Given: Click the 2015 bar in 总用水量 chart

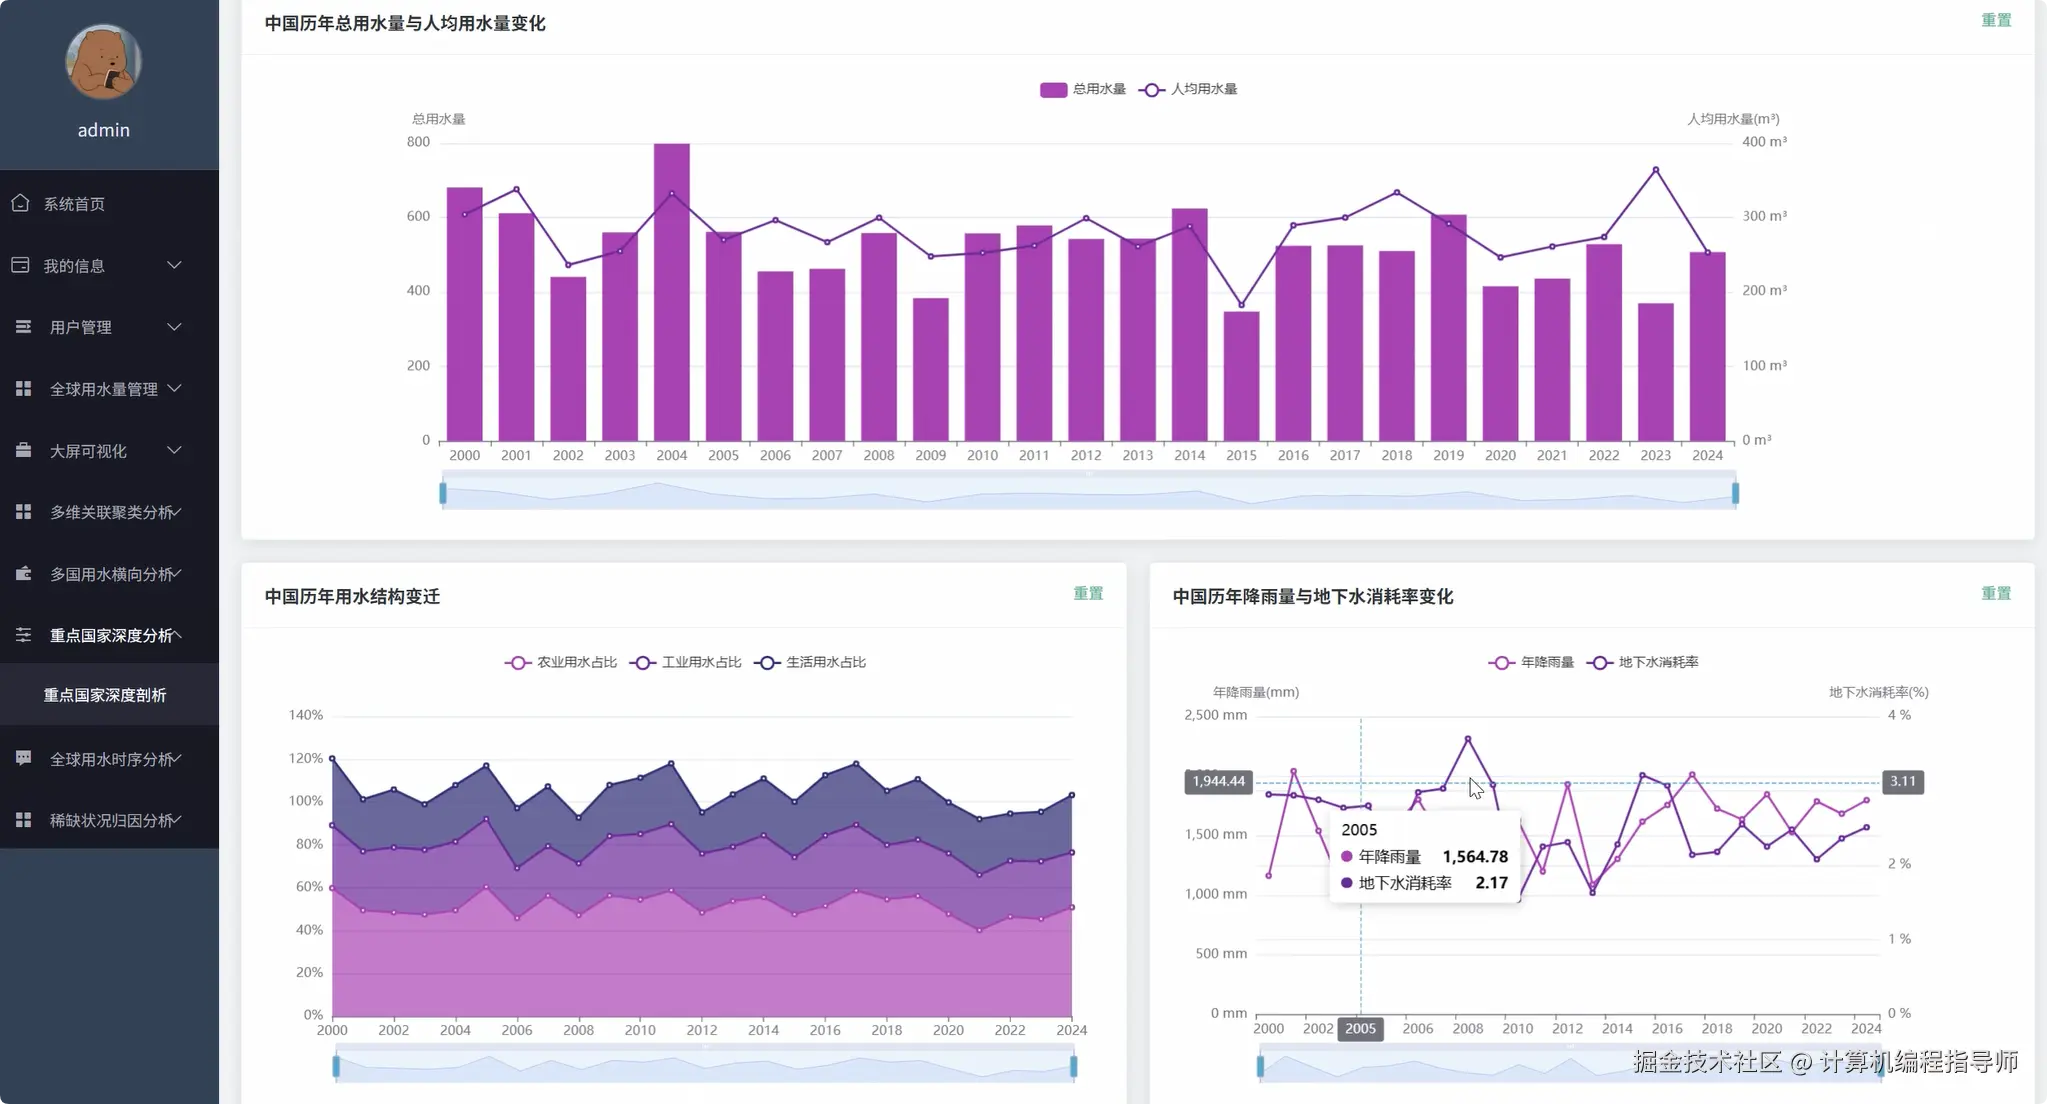Looking at the screenshot, I should click(1241, 376).
